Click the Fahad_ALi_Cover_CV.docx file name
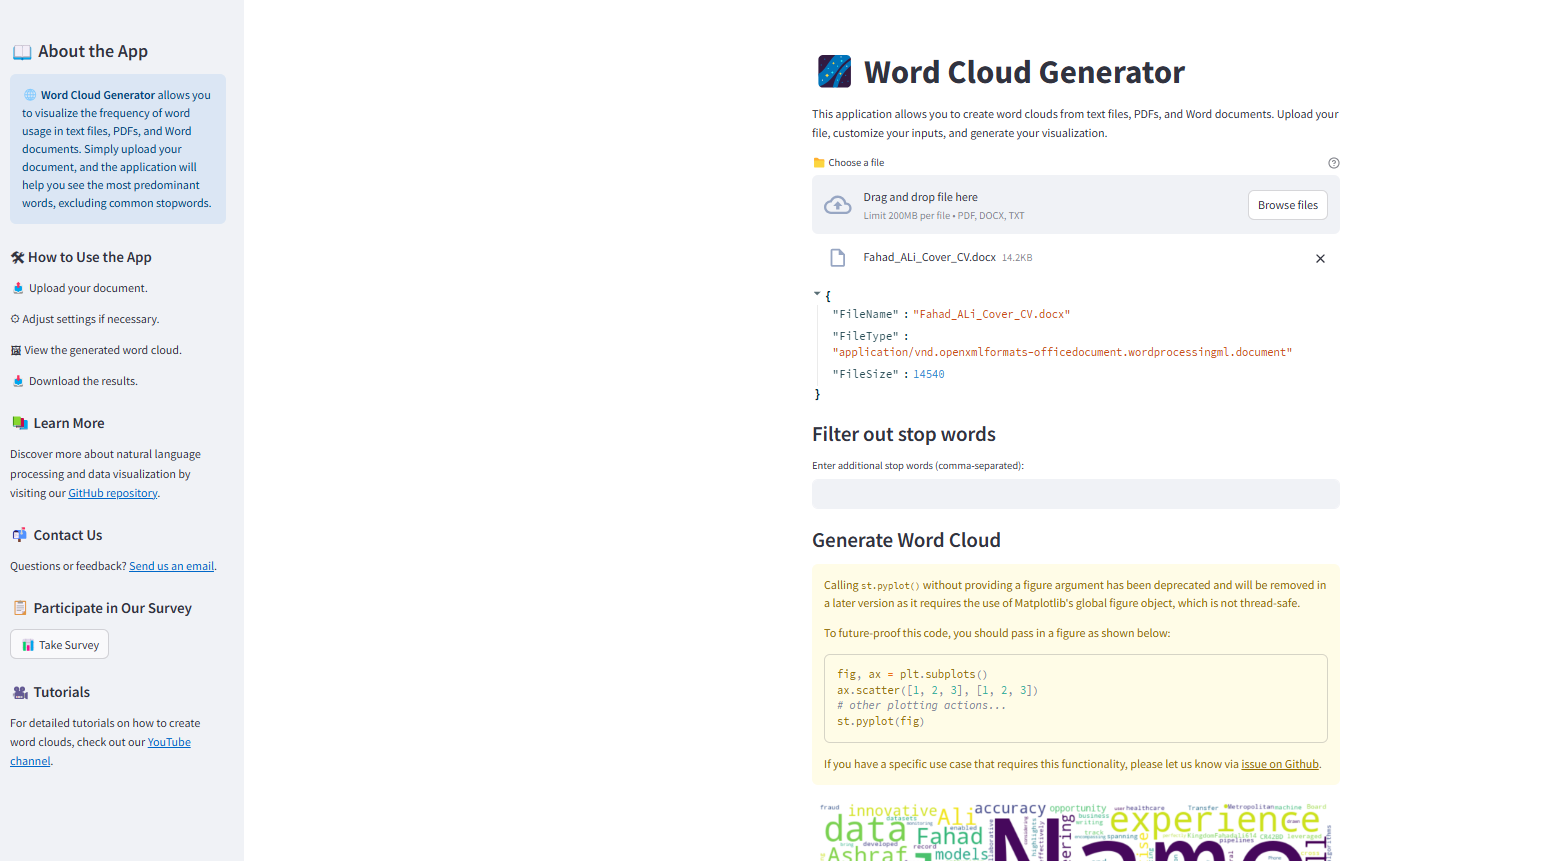 930,257
